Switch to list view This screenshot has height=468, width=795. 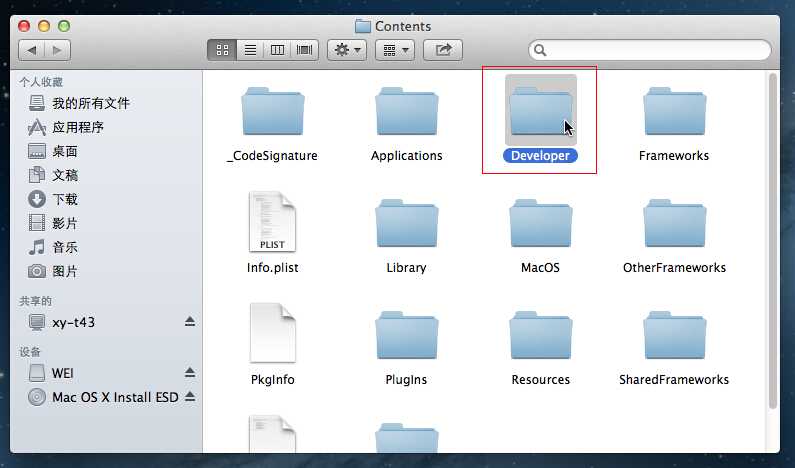pyautogui.click(x=250, y=50)
